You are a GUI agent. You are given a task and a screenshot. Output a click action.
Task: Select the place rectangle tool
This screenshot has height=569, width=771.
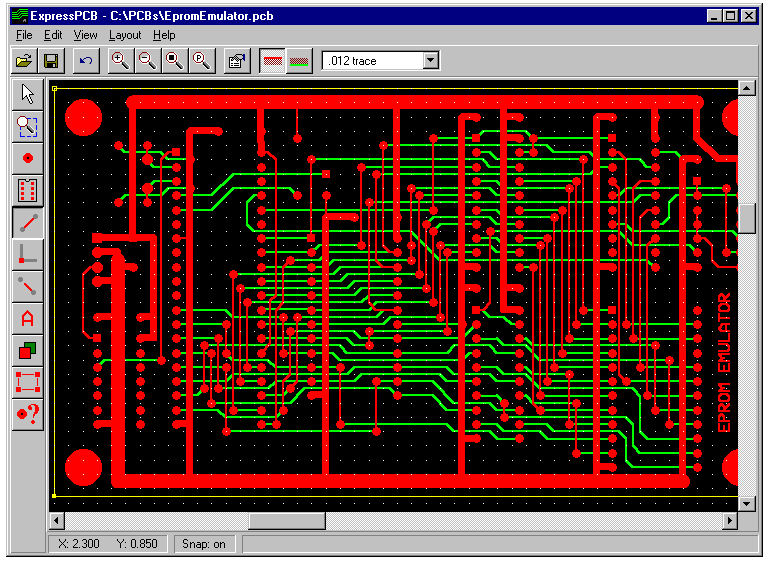(x=28, y=382)
